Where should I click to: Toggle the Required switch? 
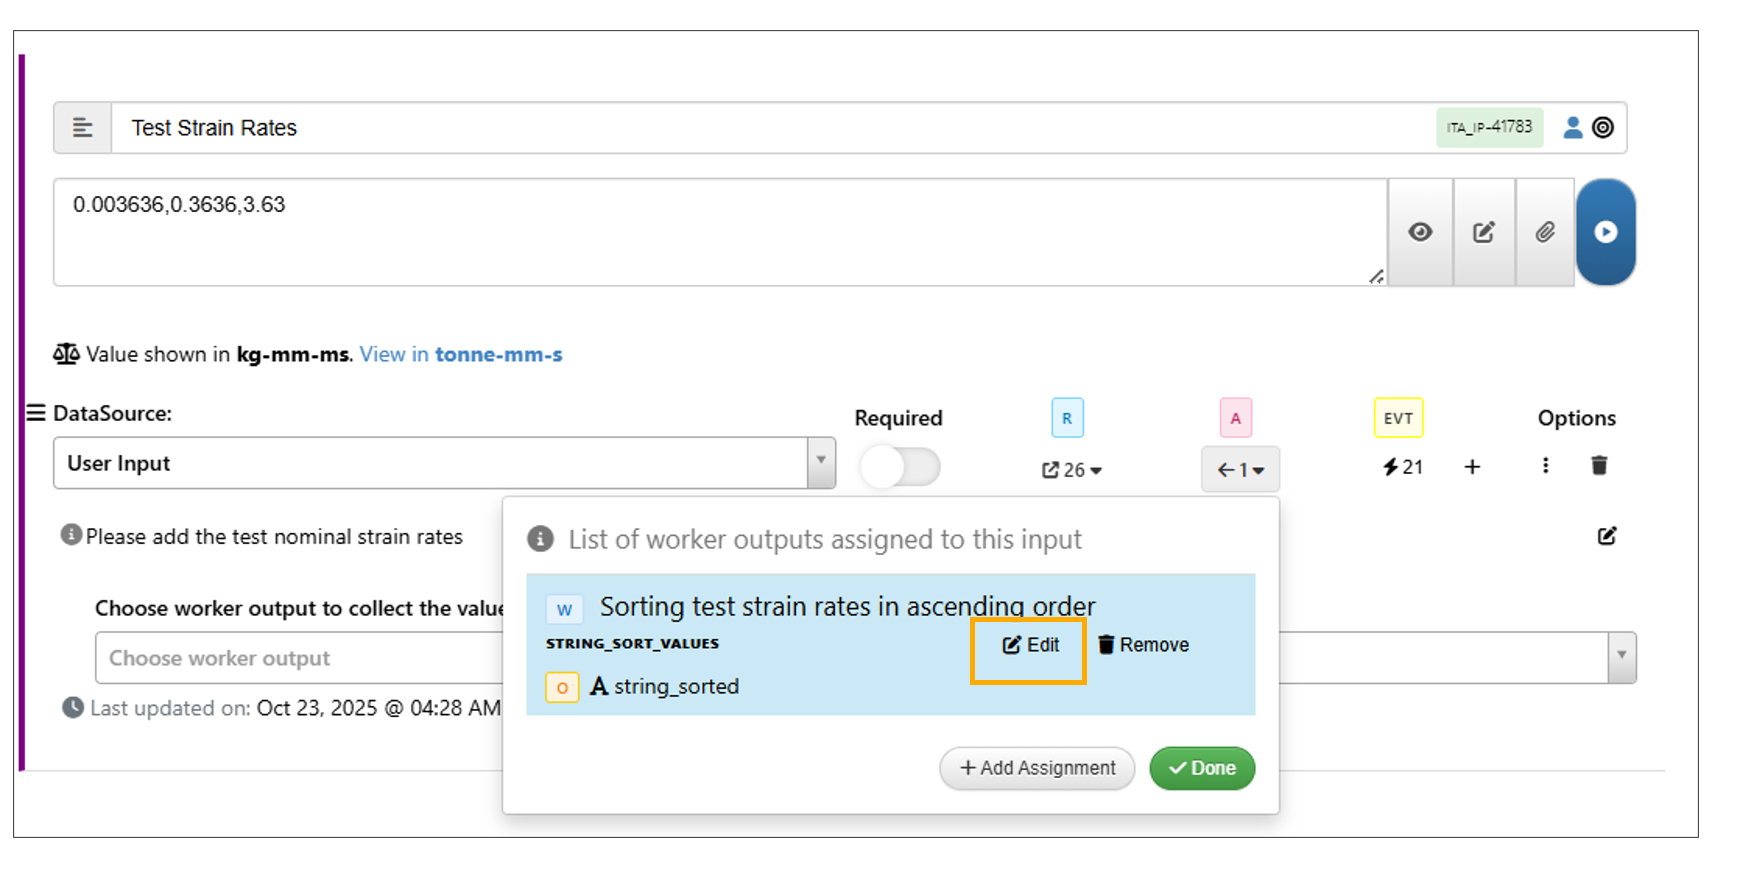coord(900,467)
